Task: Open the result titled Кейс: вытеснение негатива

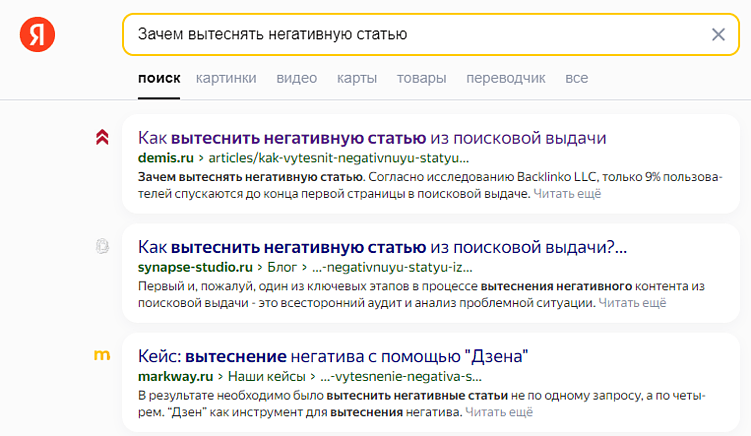Action: pyautogui.click(x=333, y=356)
